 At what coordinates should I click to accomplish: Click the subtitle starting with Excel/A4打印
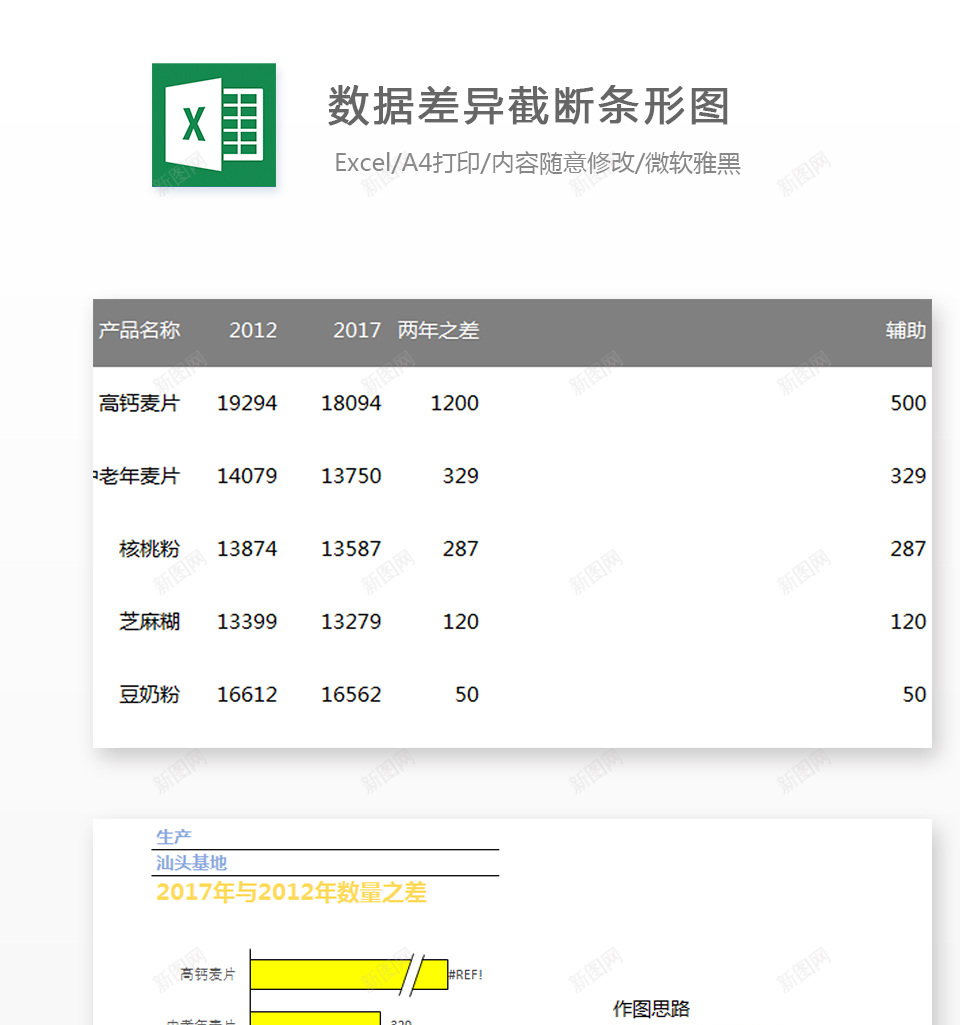tap(537, 163)
